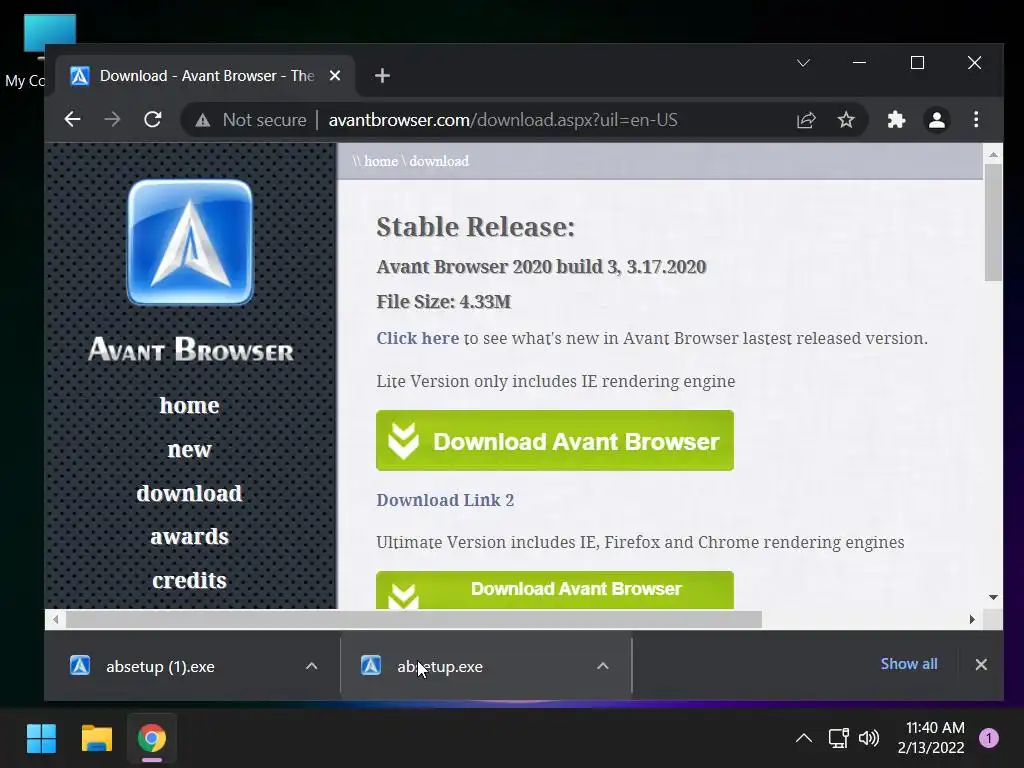The height and width of the screenshot is (768, 1024).
Task: Expand options chevron for absetup (1).exe
Action: 312,666
